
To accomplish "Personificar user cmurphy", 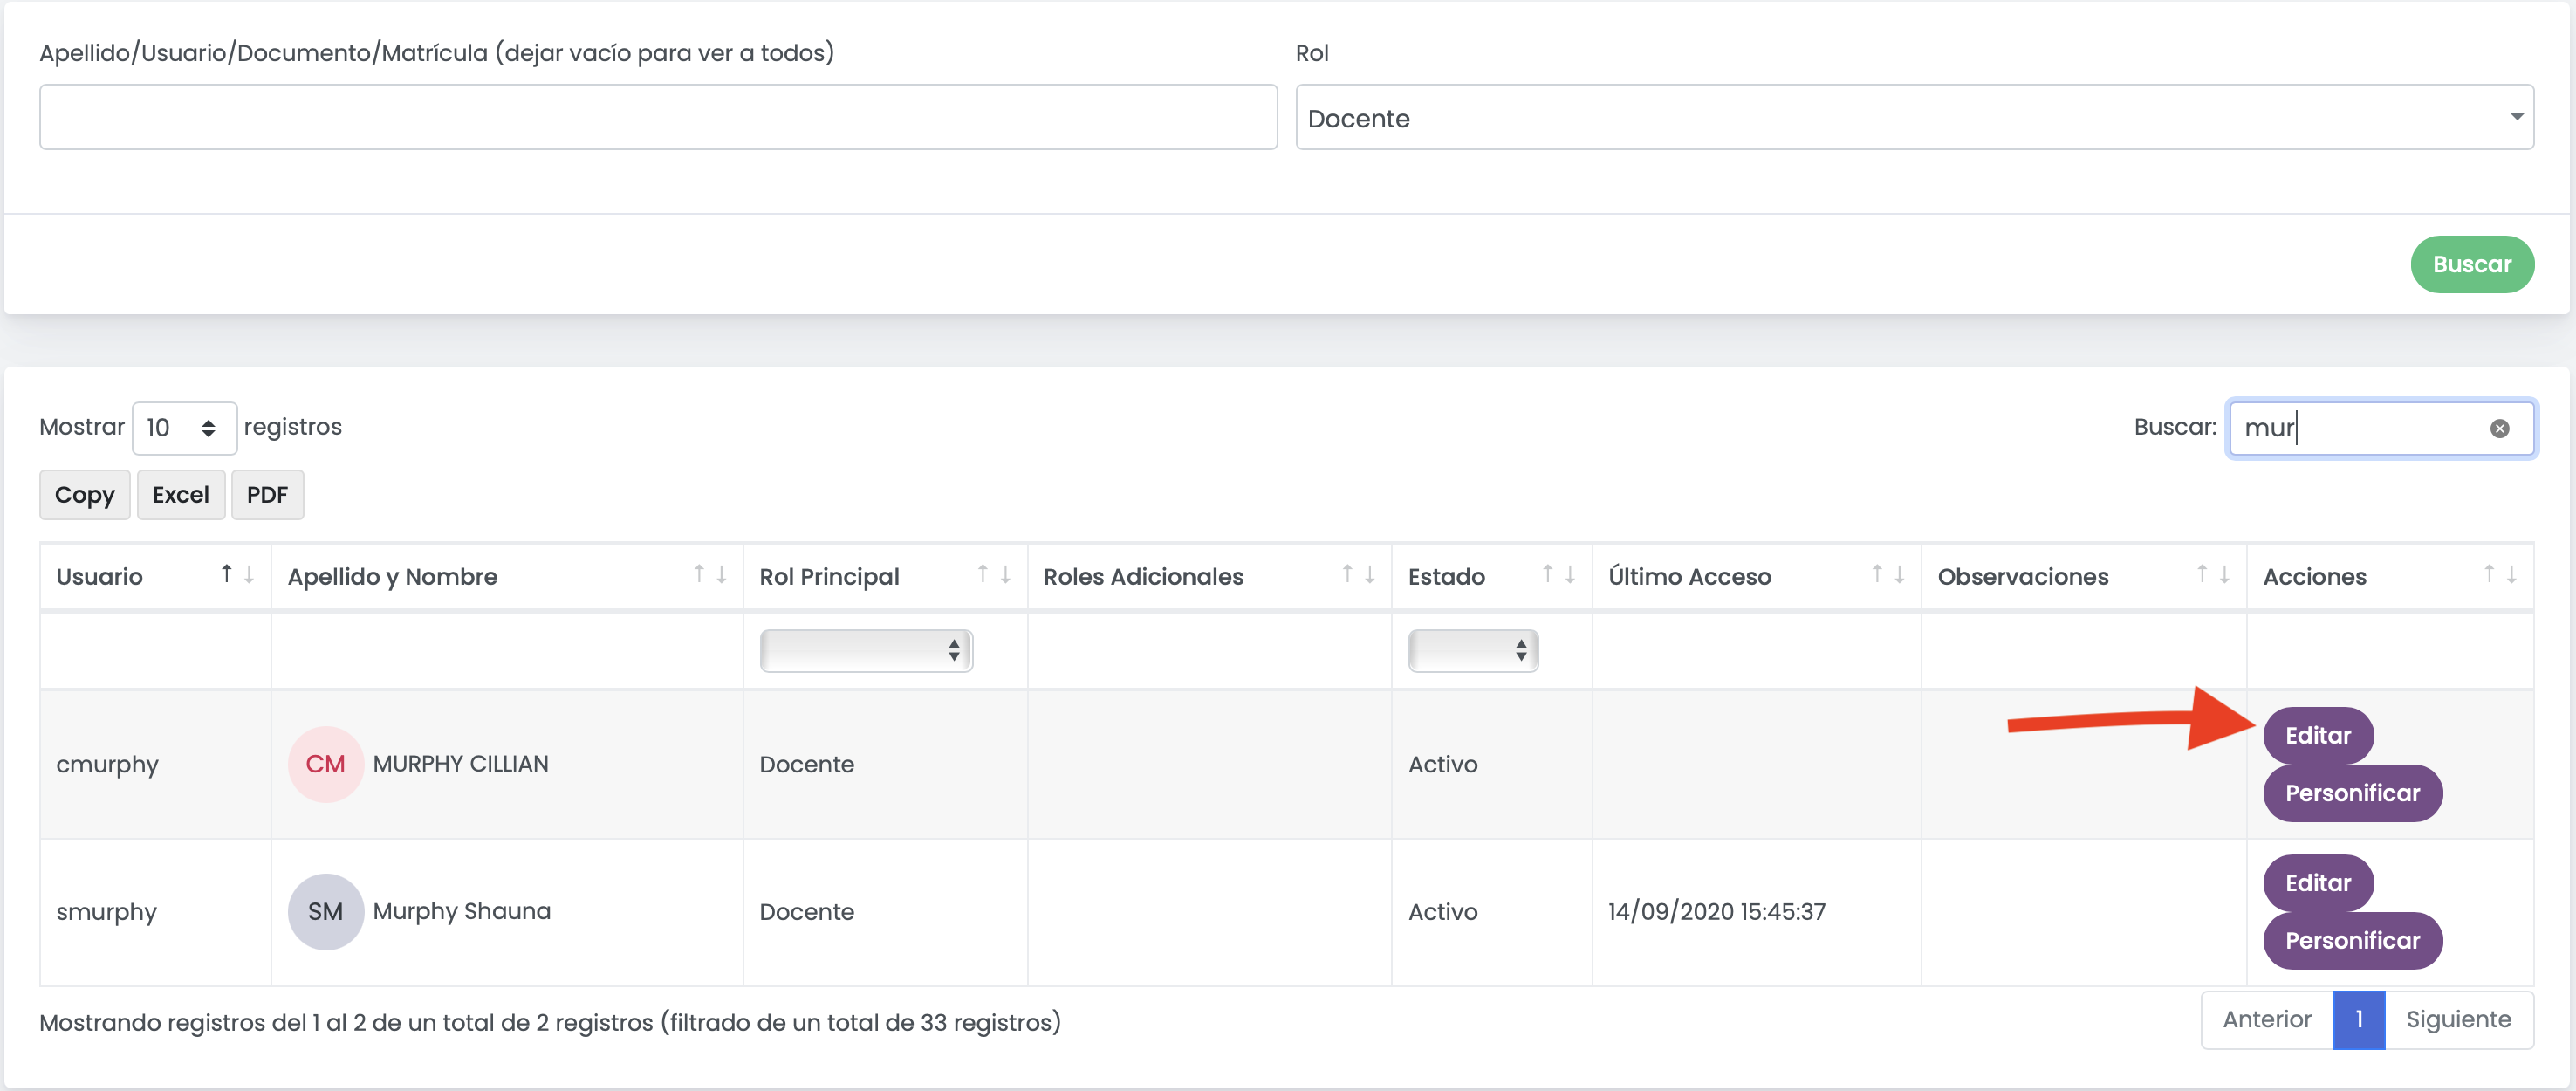I will [x=2352, y=793].
